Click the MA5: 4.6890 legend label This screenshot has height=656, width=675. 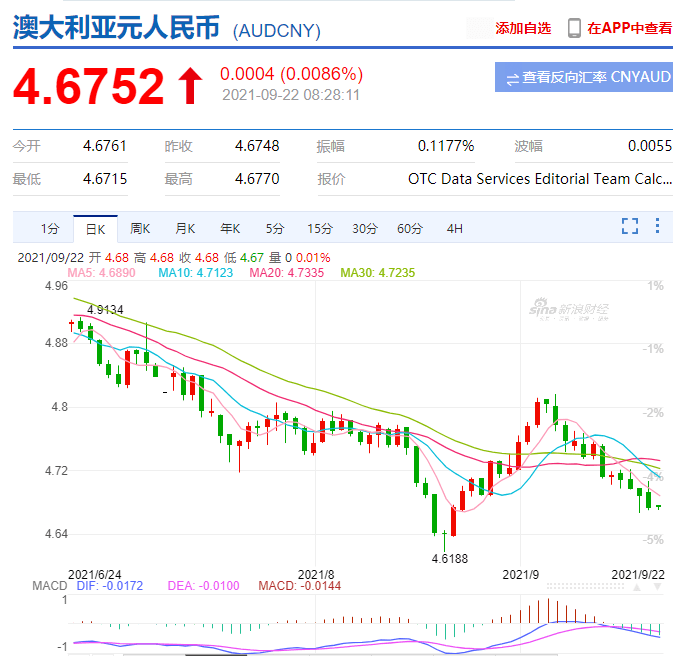pyautogui.click(x=102, y=272)
